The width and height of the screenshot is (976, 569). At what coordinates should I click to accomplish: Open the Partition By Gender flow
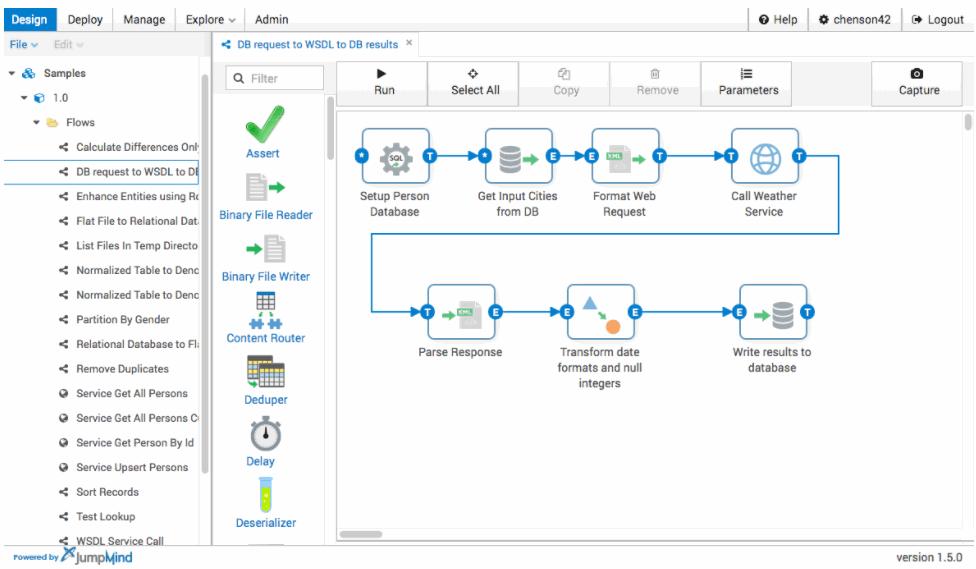pos(123,319)
